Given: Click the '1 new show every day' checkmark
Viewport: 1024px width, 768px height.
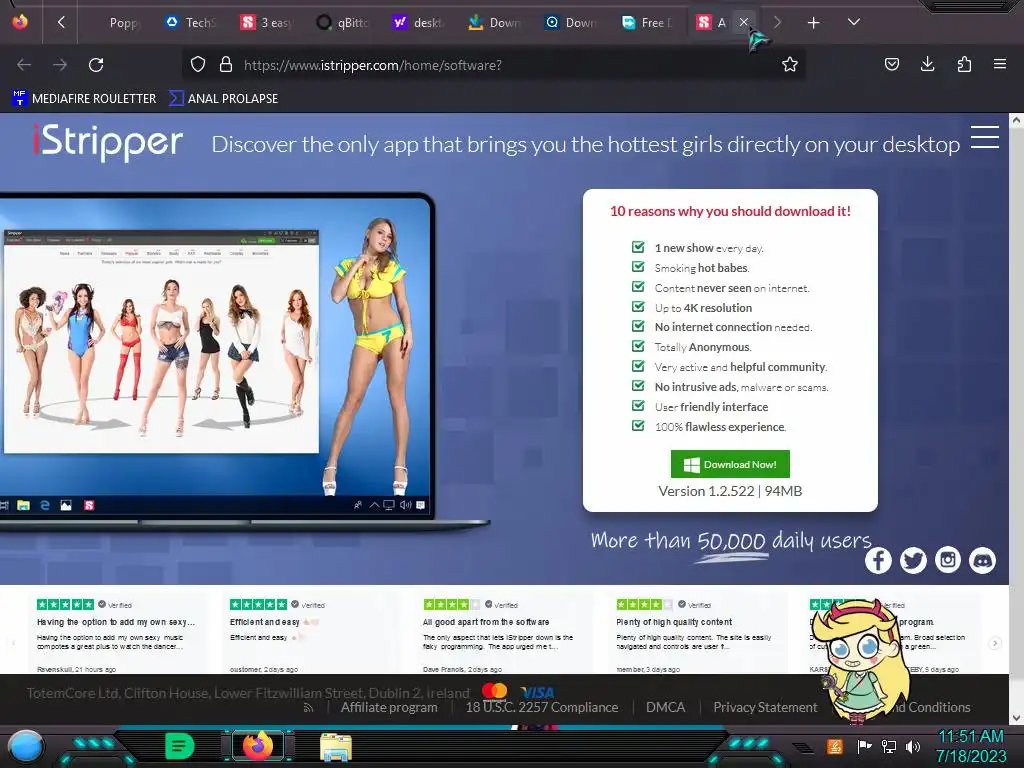Looking at the screenshot, I should [638, 247].
